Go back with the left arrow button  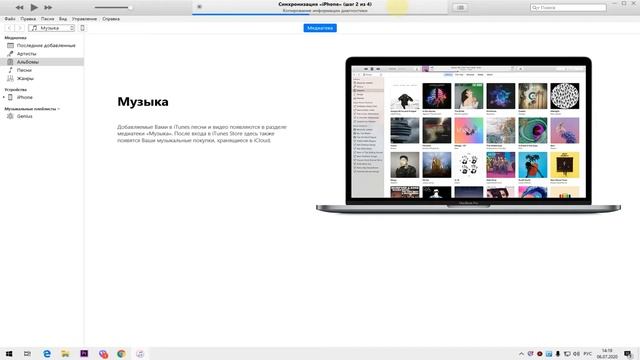tap(9, 28)
